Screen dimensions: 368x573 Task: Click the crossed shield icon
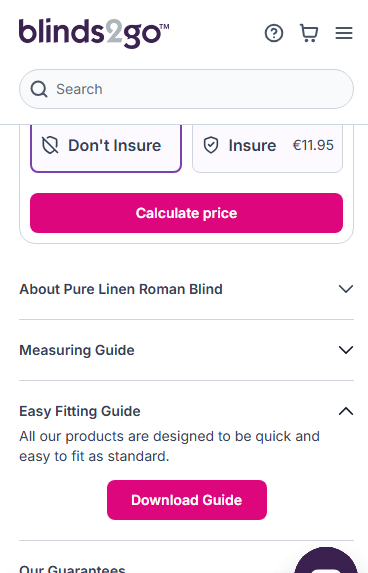pyautogui.click(x=50, y=145)
